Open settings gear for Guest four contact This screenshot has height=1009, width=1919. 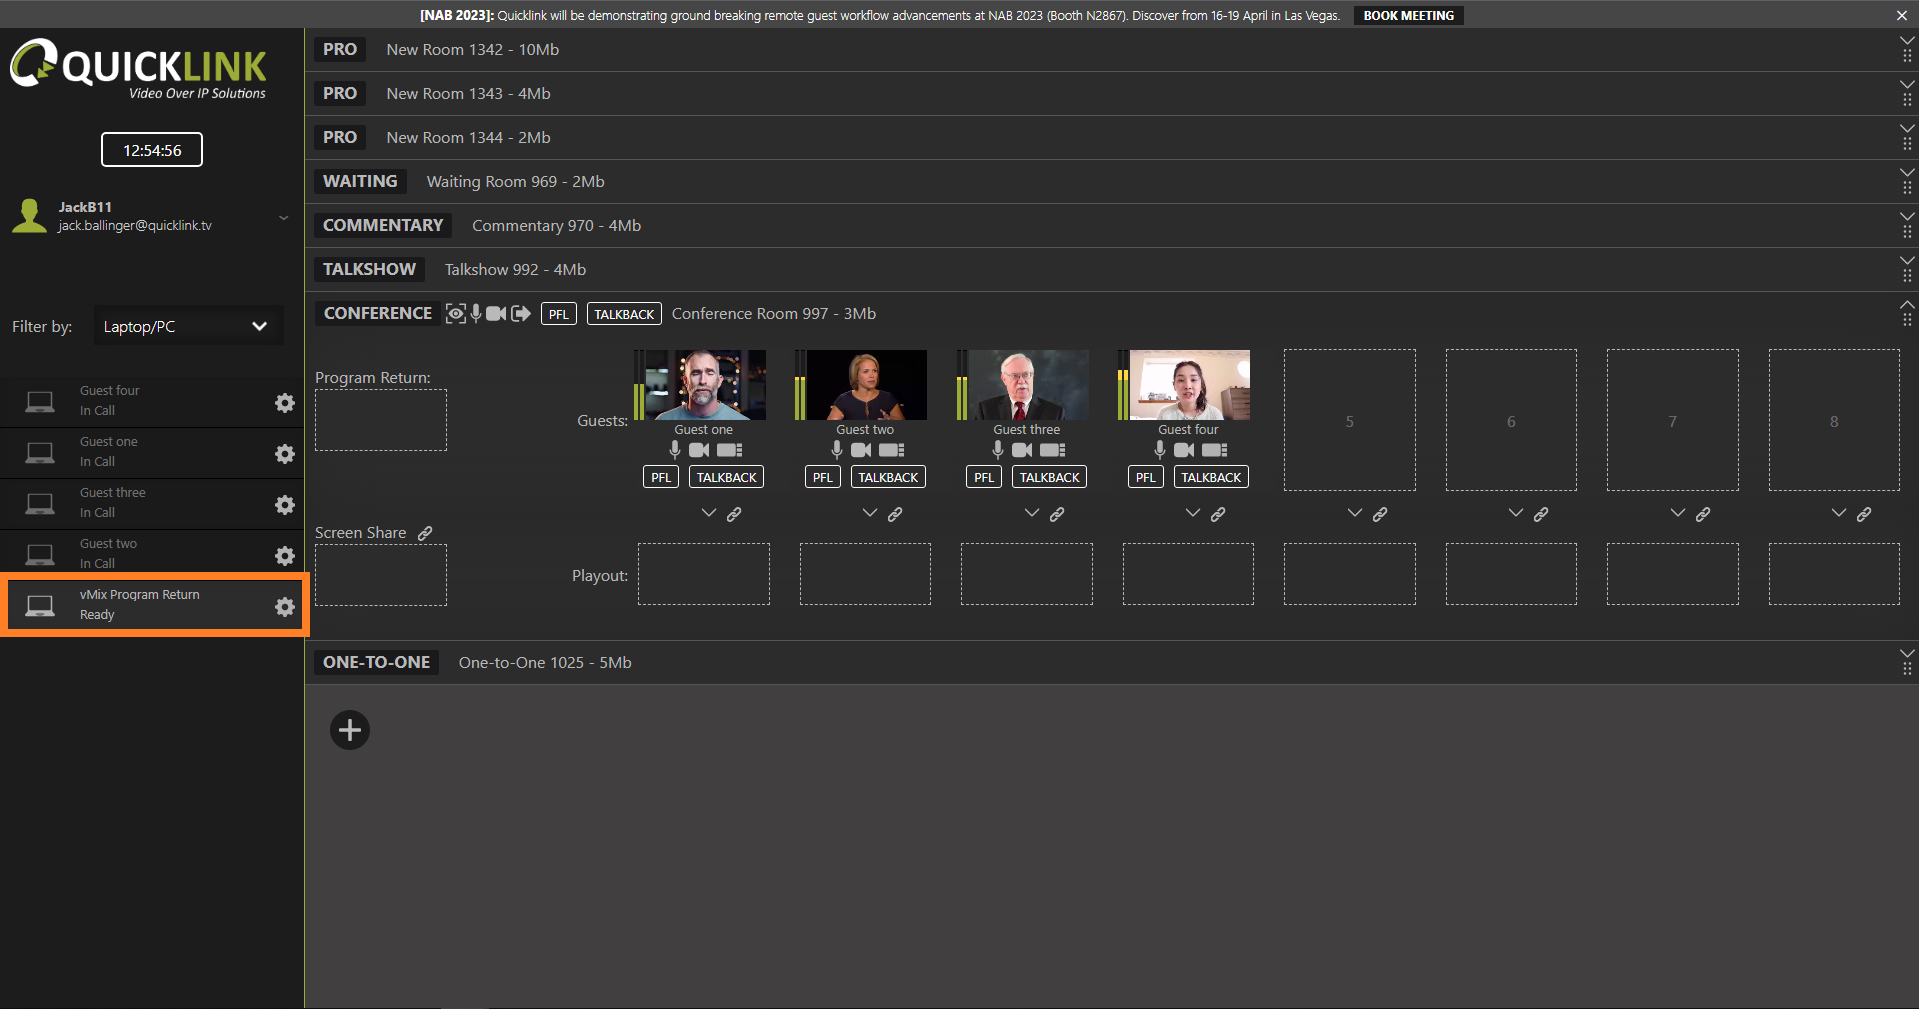pyautogui.click(x=285, y=403)
